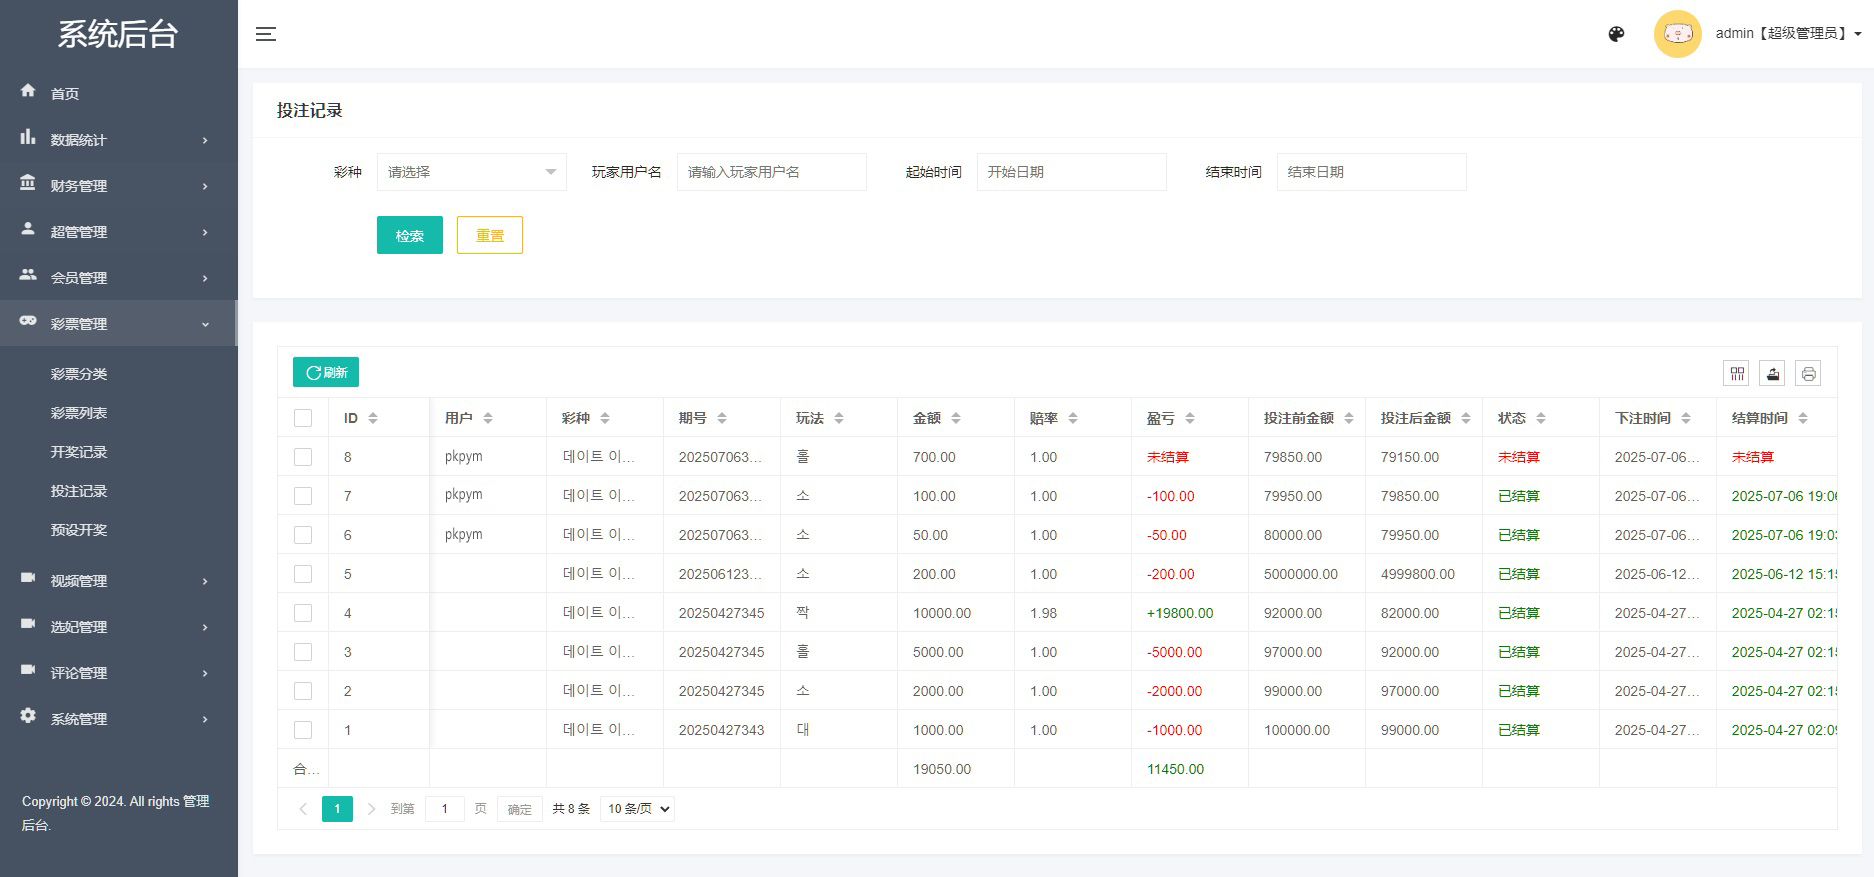This screenshot has width=1874, height=877.
Task: Sort the table by 金额 column
Action: point(956,418)
